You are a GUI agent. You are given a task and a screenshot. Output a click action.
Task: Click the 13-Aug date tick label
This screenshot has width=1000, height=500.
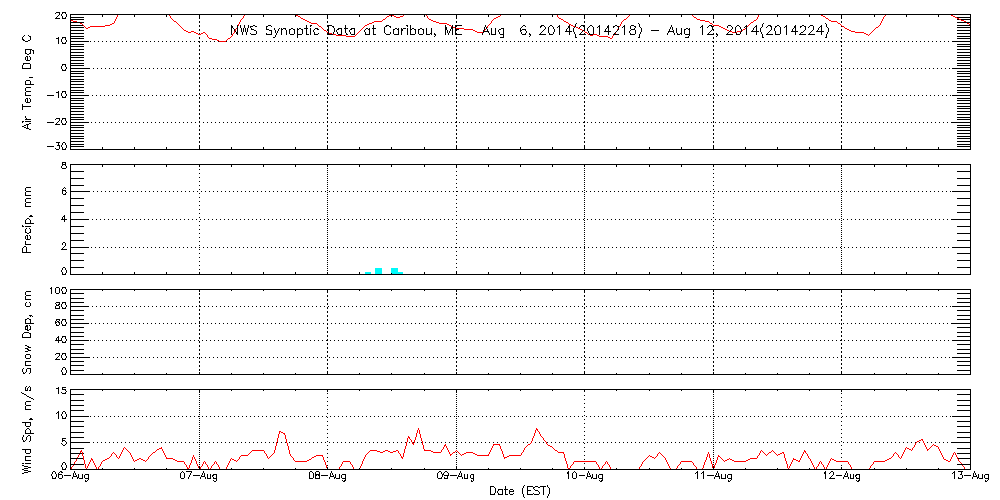pyautogui.click(x=969, y=477)
